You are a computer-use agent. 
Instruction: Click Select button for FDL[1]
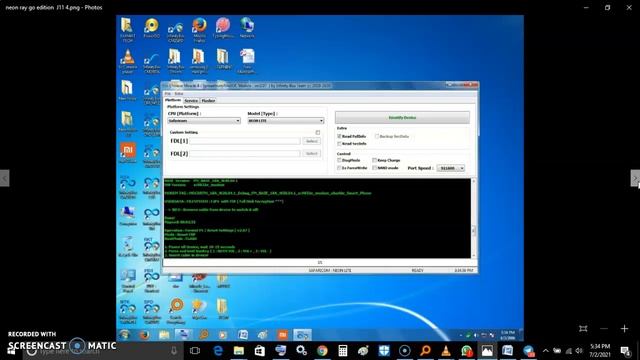[x=311, y=141]
